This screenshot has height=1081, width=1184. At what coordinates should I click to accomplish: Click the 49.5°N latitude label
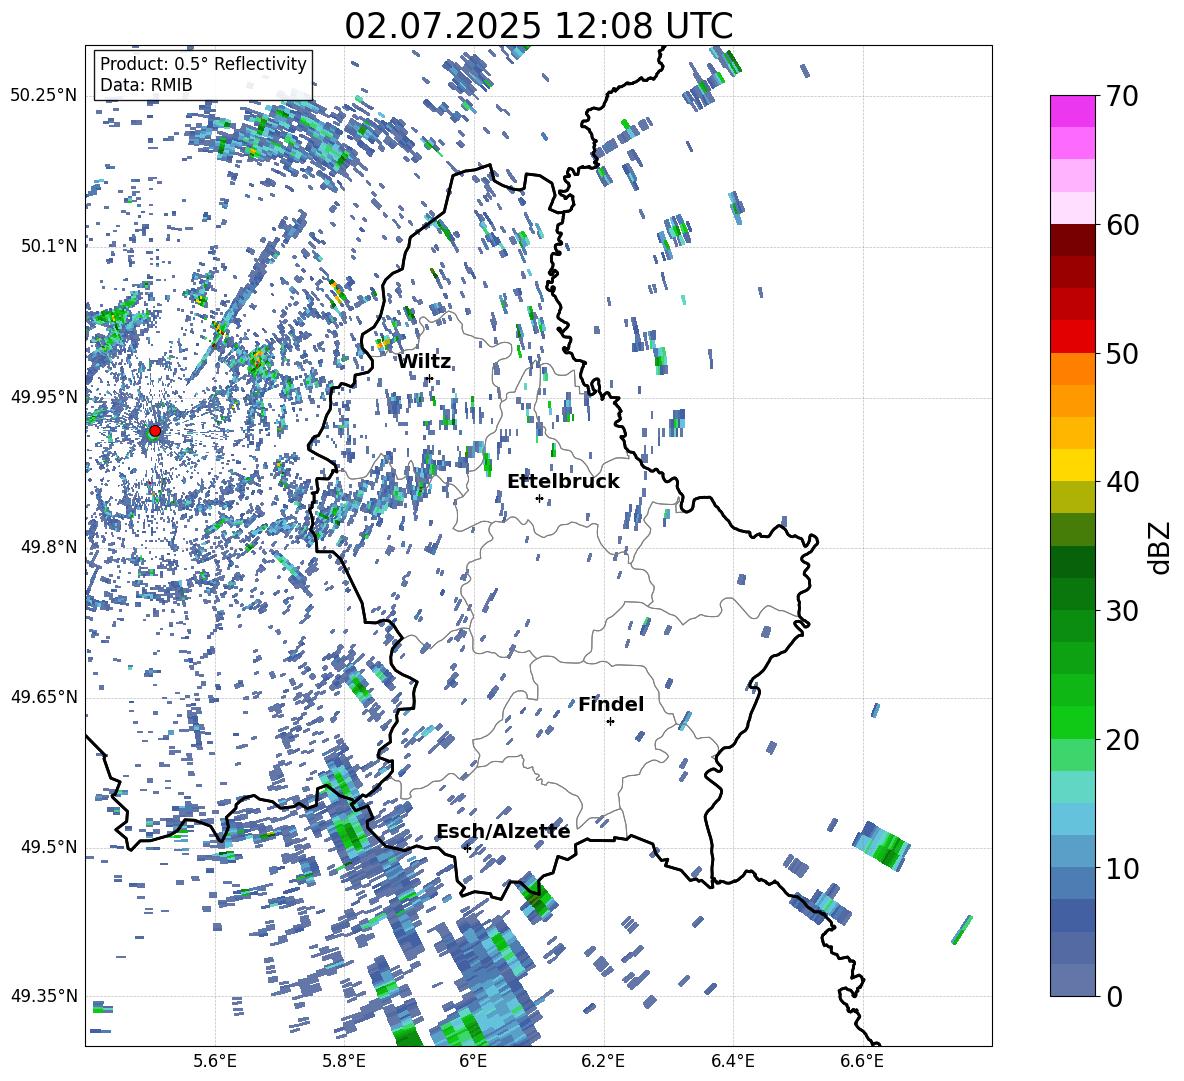(x=48, y=846)
